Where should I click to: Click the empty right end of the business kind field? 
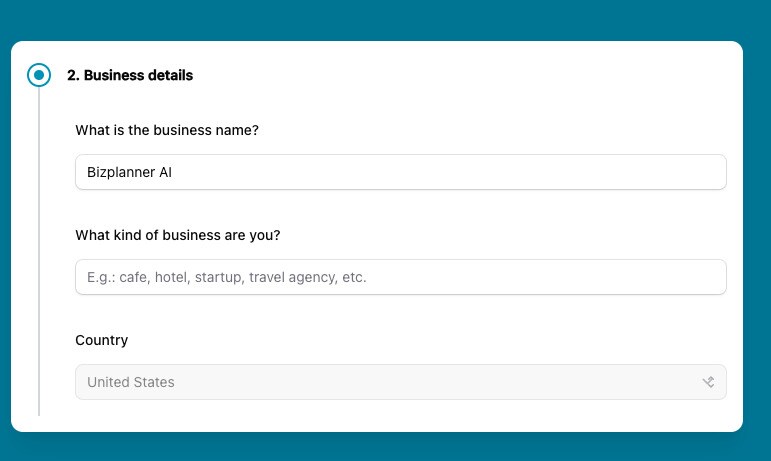point(650,277)
